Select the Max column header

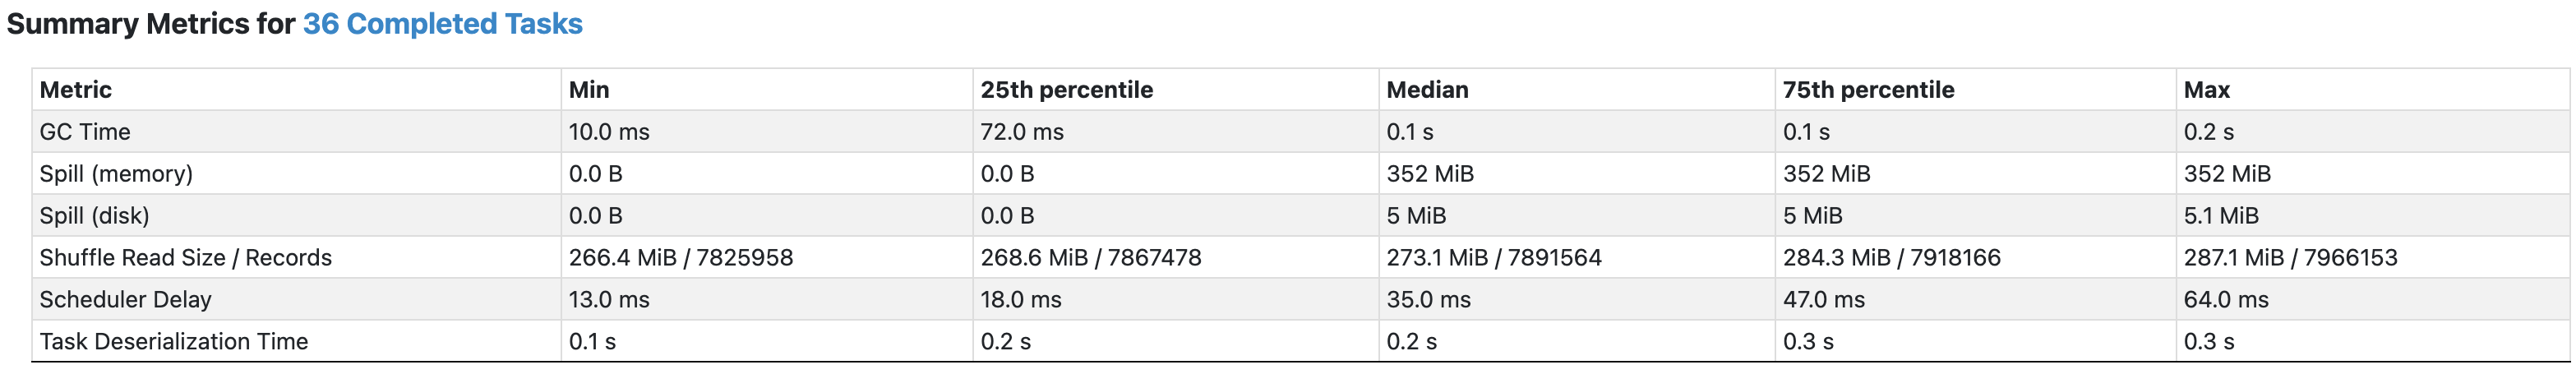[x=2206, y=90]
